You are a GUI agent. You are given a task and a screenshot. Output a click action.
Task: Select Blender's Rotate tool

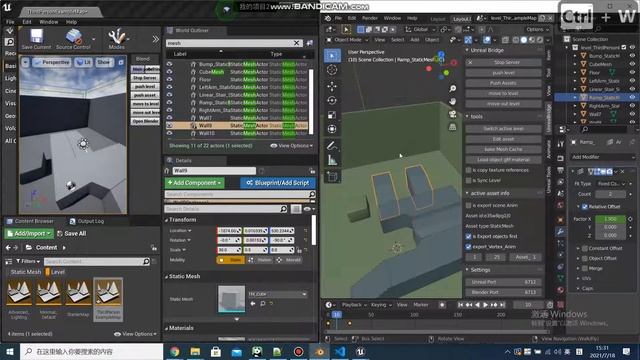coord(332,100)
